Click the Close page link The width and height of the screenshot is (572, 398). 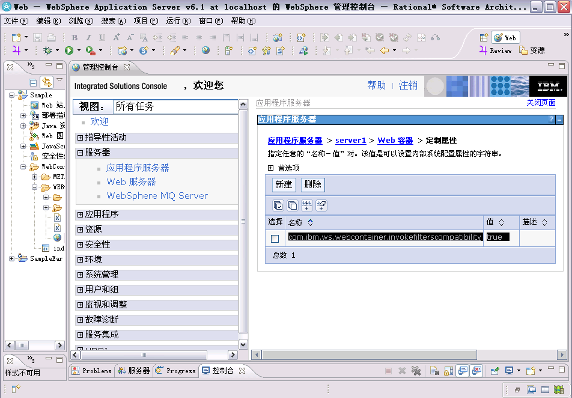[541, 103]
